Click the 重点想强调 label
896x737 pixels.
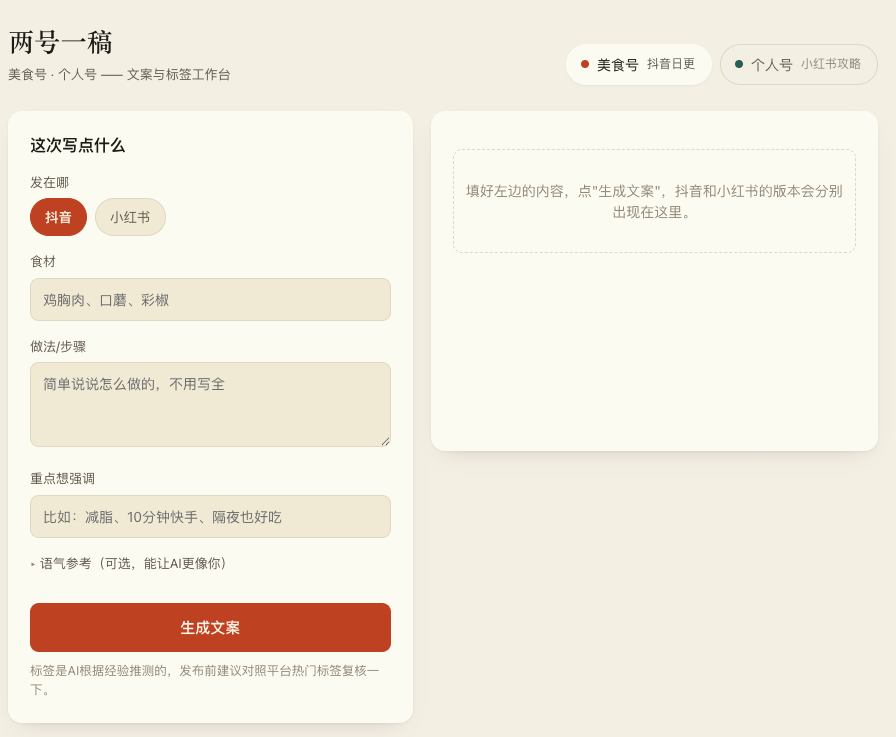click(x=63, y=478)
